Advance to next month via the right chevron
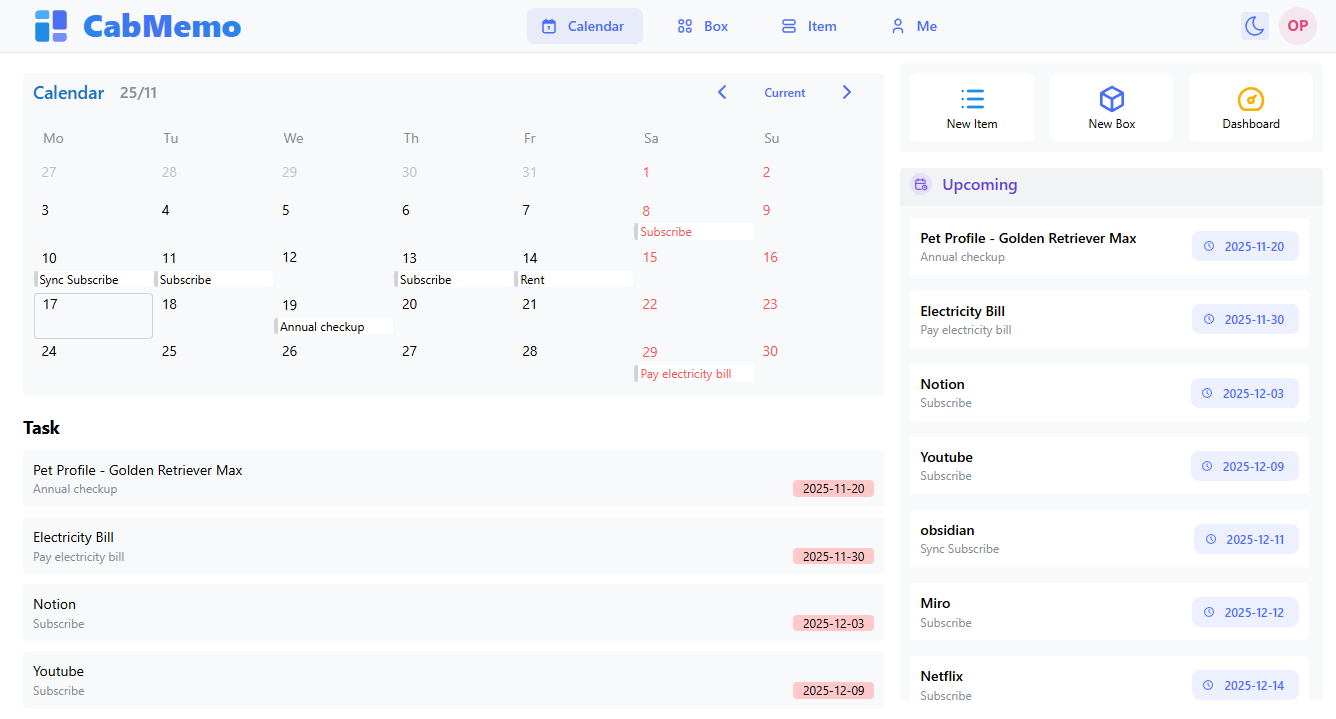 pos(847,92)
